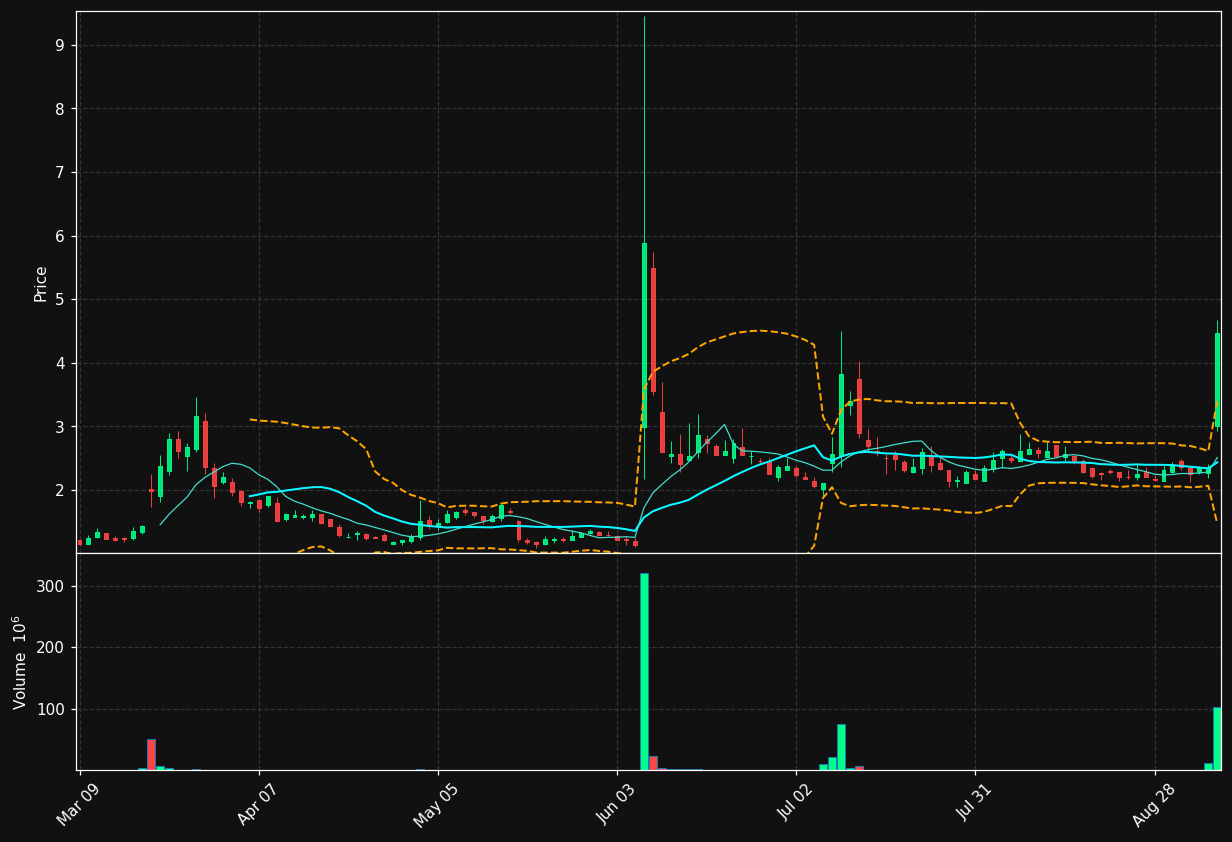This screenshot has height=842, width=1232.
Task: Click the Mar 09 date label
Action: (78, 804)
